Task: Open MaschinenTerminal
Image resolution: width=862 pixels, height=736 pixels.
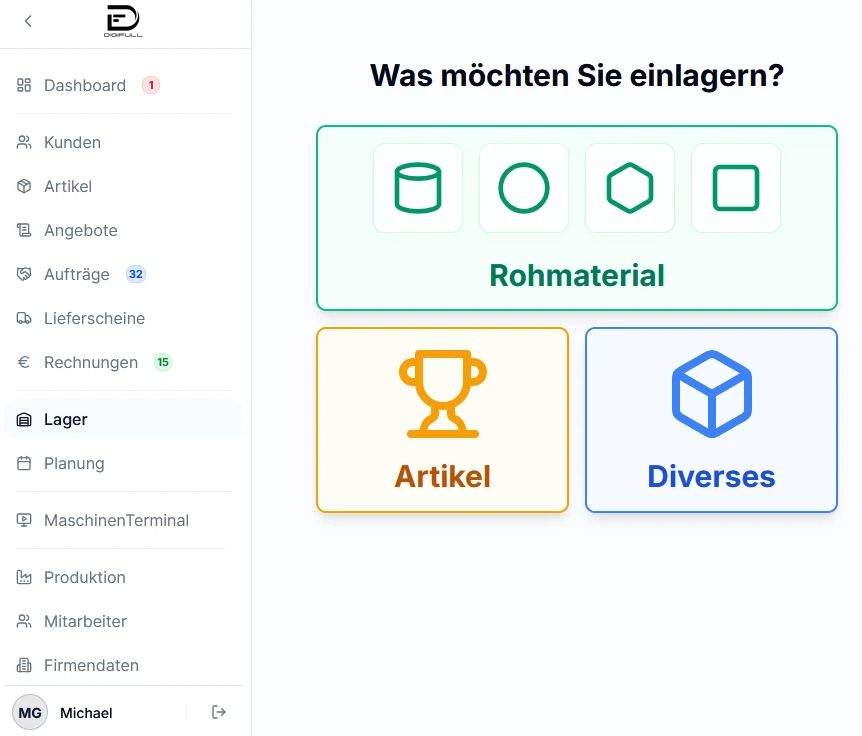Action: coord(123,520)
